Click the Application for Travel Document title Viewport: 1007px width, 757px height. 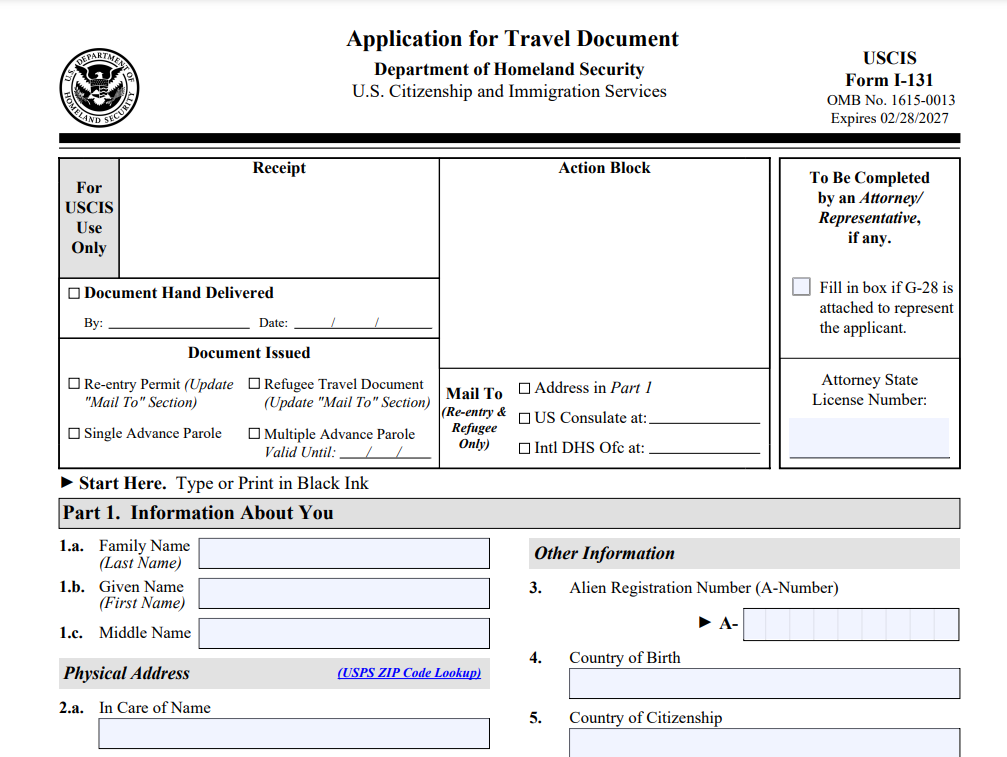pos(512,39)
